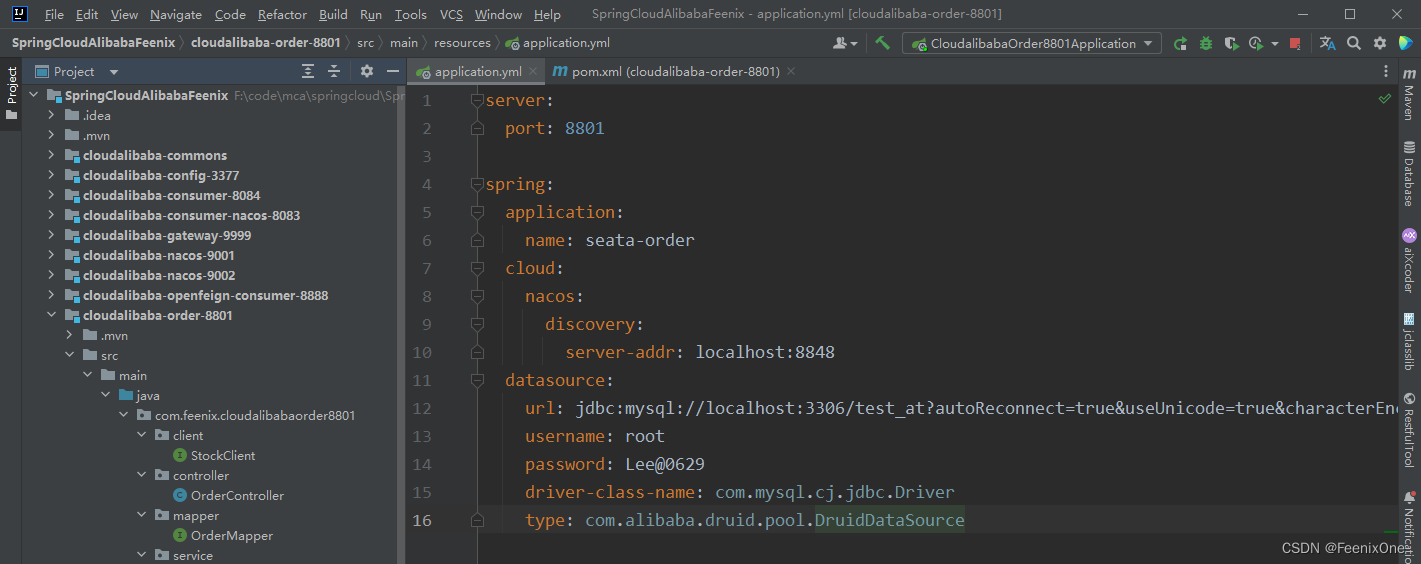Toggle the Maven tool window
The height and width of the screenshot is (564, 1421).
pyautogui.click(x=1409, y=101)
